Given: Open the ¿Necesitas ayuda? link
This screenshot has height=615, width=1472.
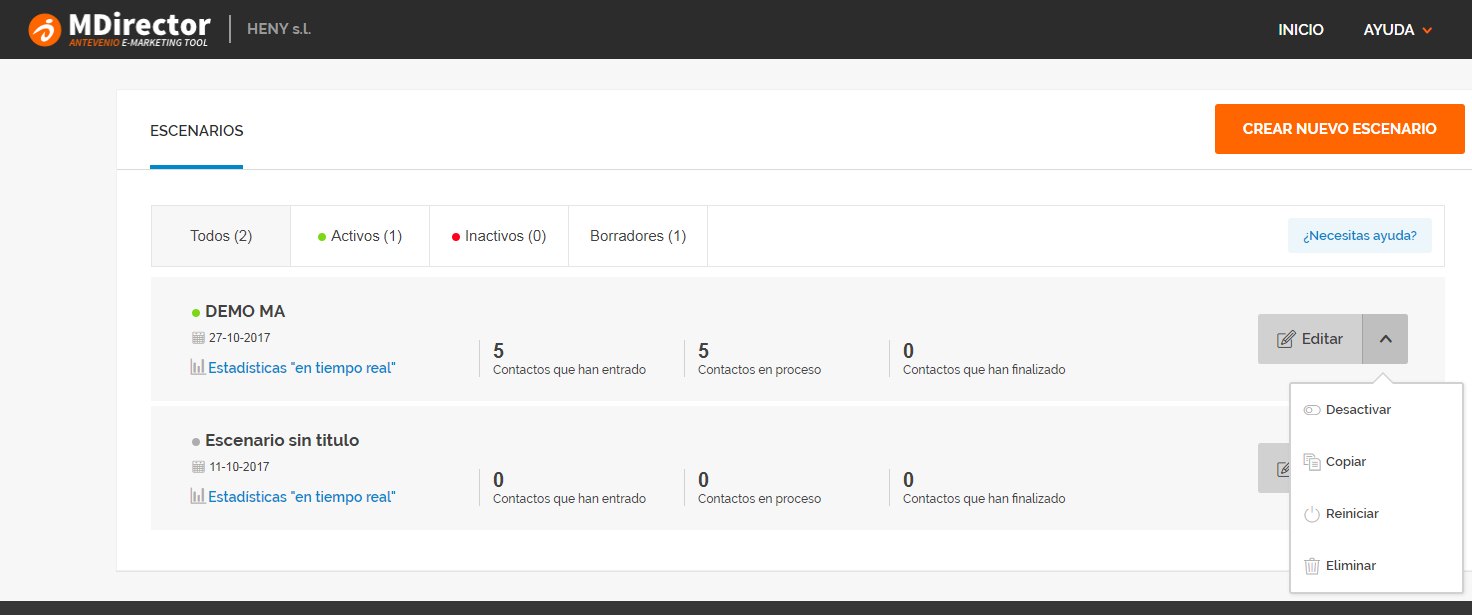Looking at the screenshot, I should point(1359,236).
